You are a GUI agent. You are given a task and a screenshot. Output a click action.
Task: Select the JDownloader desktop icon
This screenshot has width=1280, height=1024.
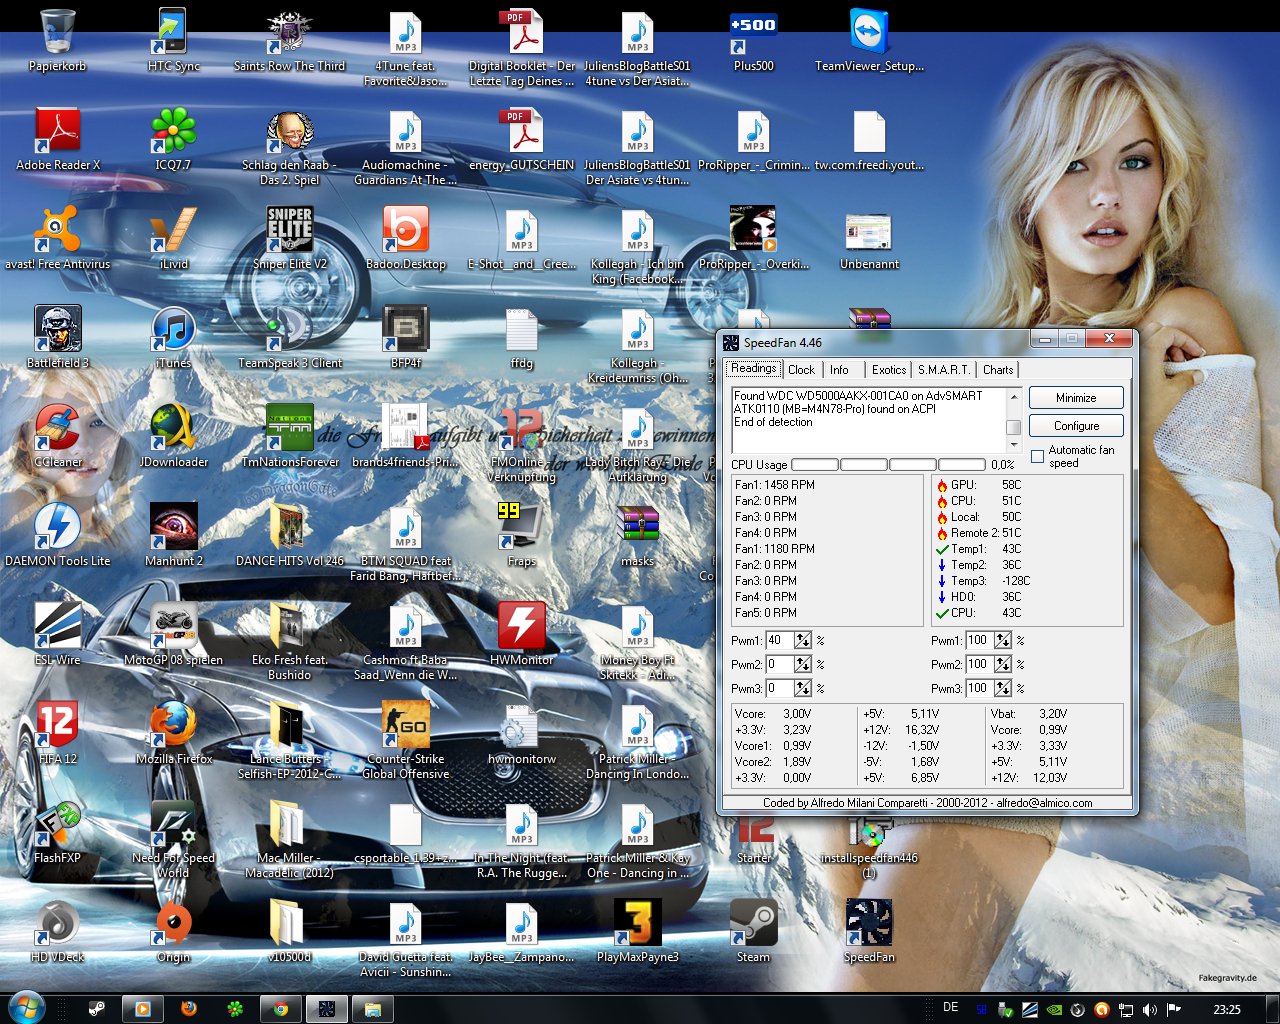tap(173, 437)
